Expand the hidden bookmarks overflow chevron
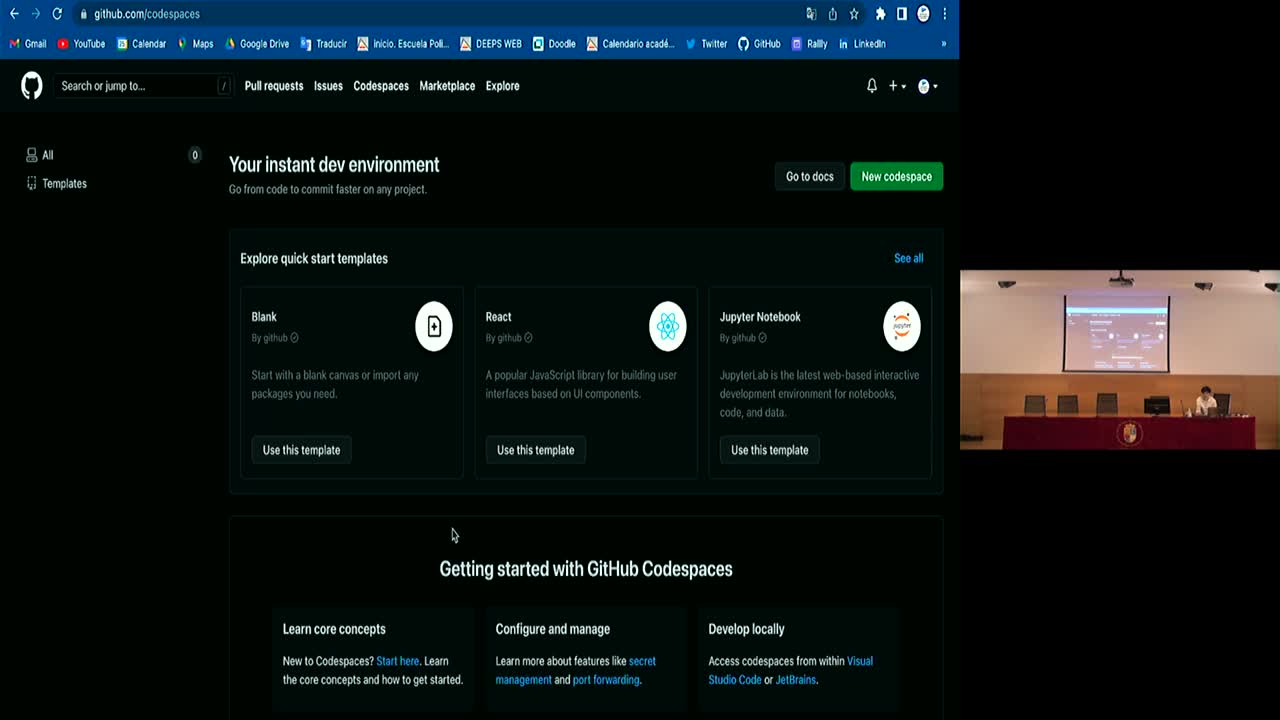The image size is (1280, 720). coord(943,44)
